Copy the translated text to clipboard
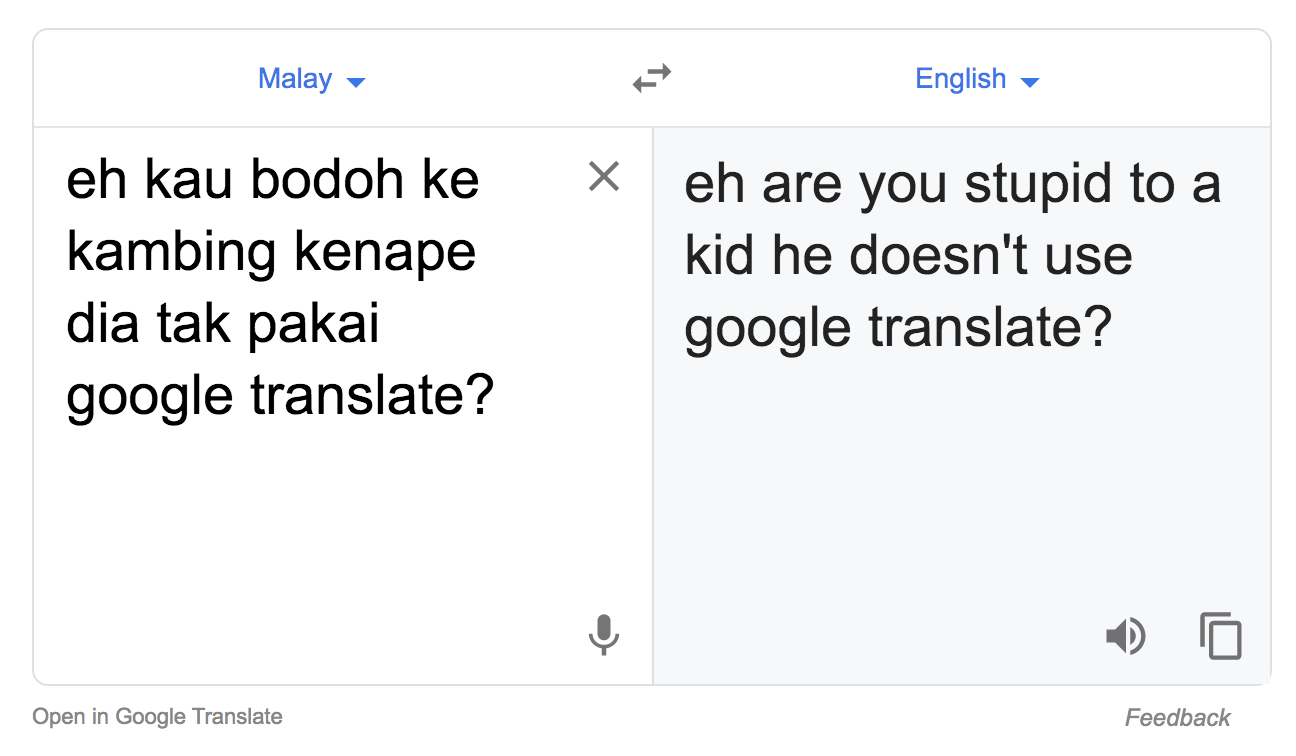 (1220, 636)
